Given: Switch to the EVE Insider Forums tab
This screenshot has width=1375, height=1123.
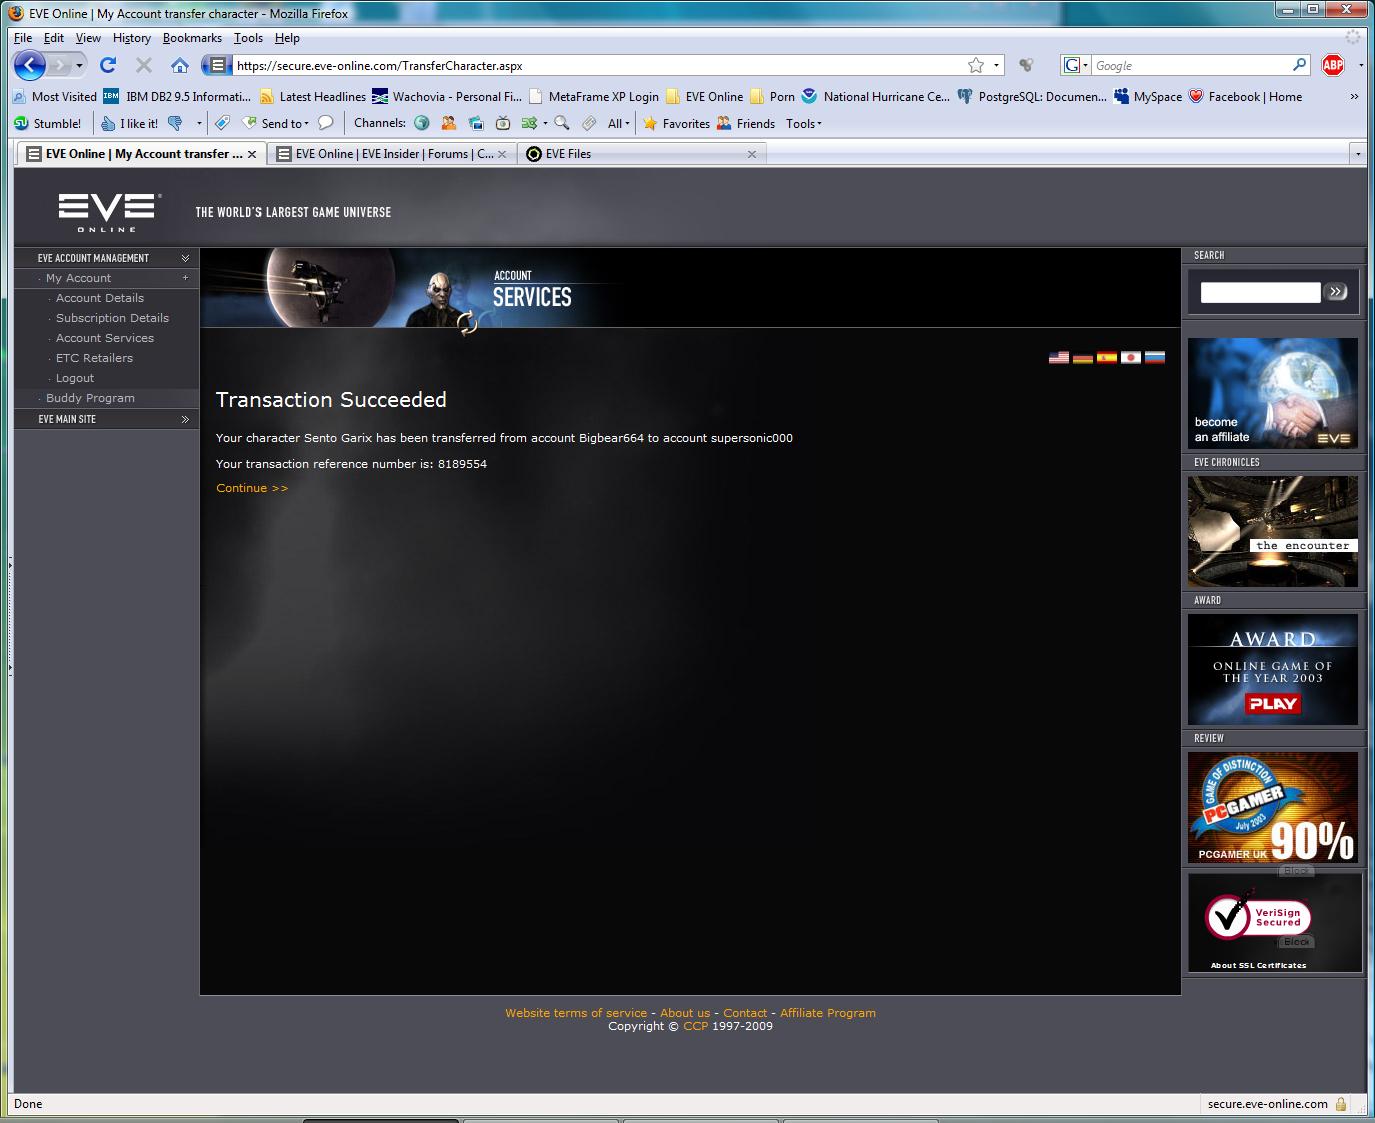Looking at the screenshot, I should [392, 154].
